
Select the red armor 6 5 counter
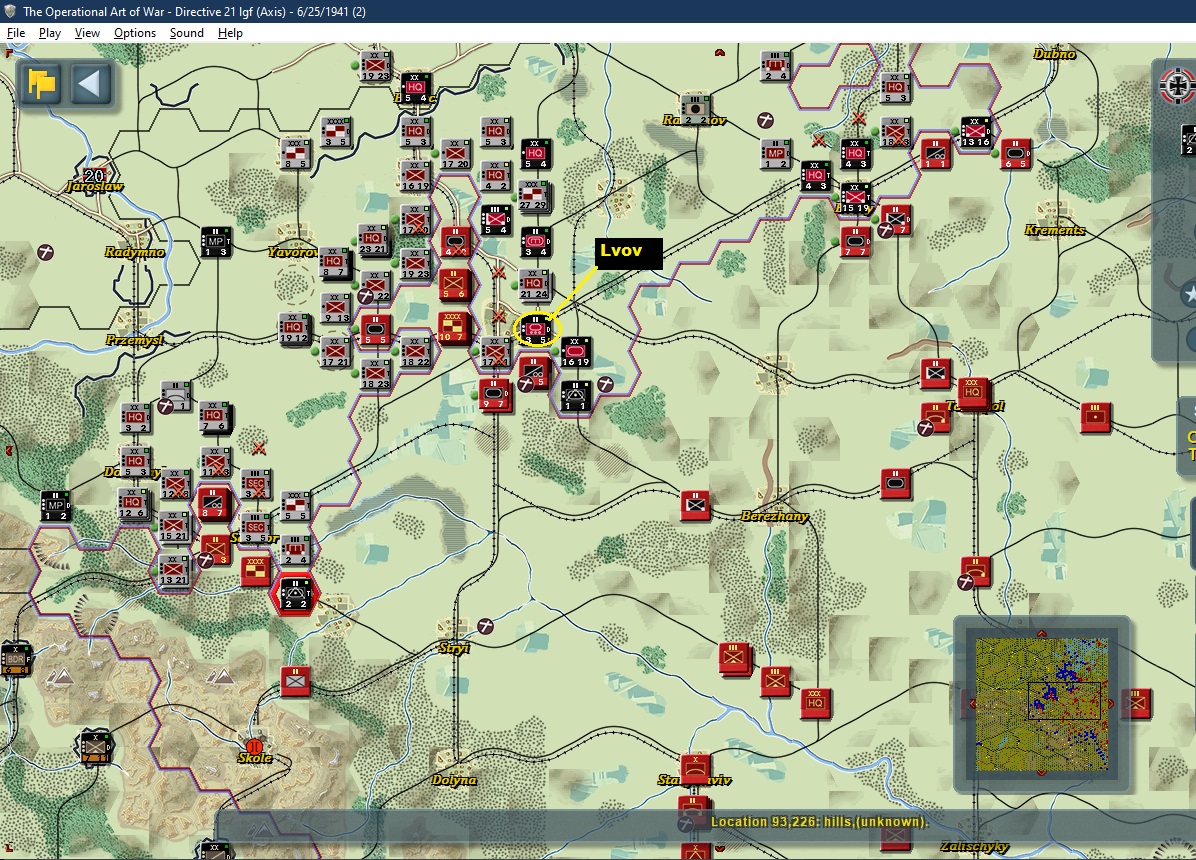1015,153
